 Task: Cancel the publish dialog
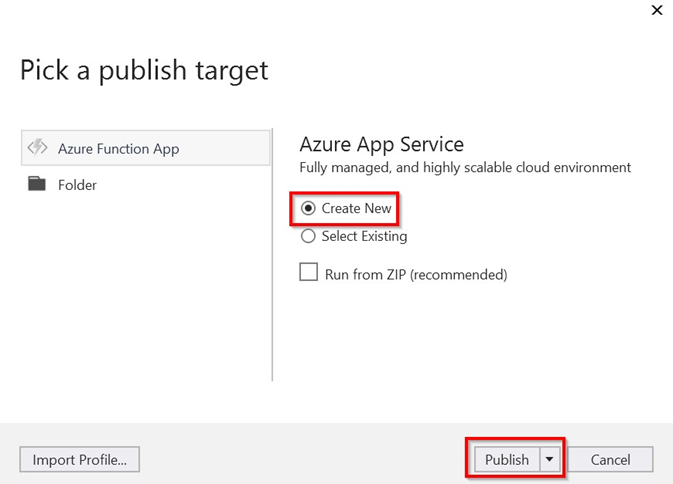pyautogui.click(x=610, y=459)
